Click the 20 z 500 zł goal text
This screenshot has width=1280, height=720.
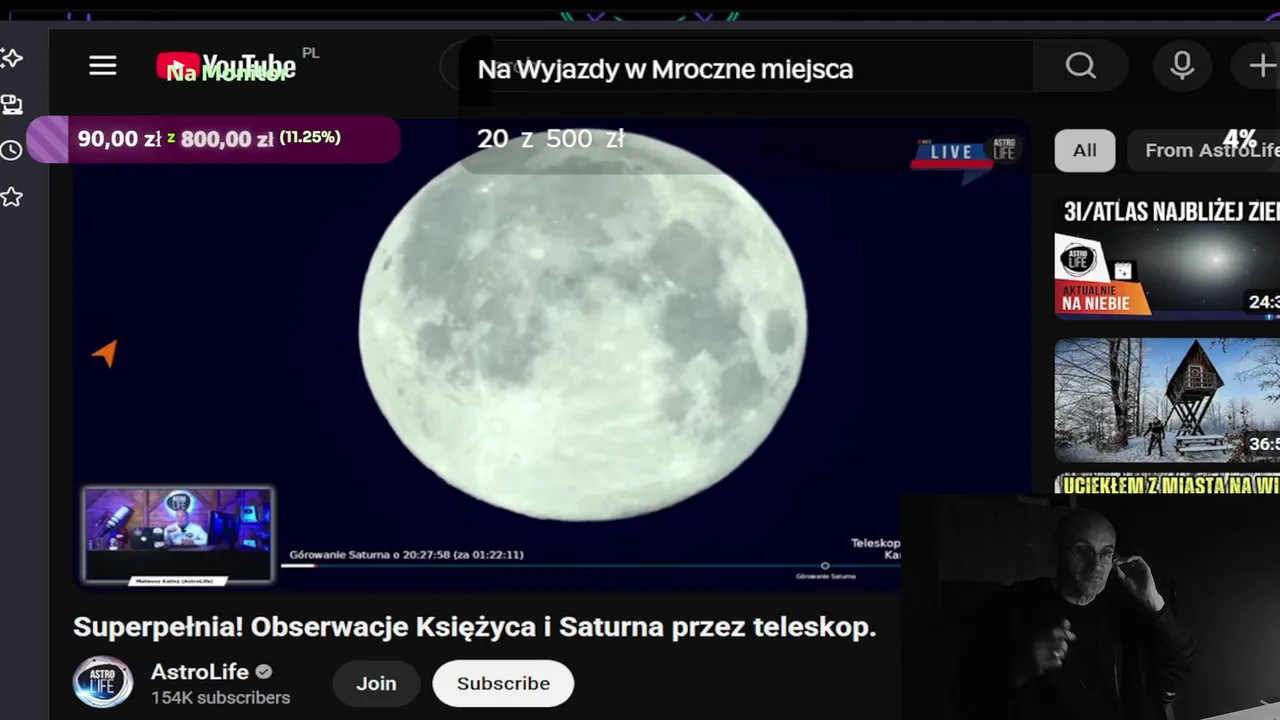click(x=550, y=139)
